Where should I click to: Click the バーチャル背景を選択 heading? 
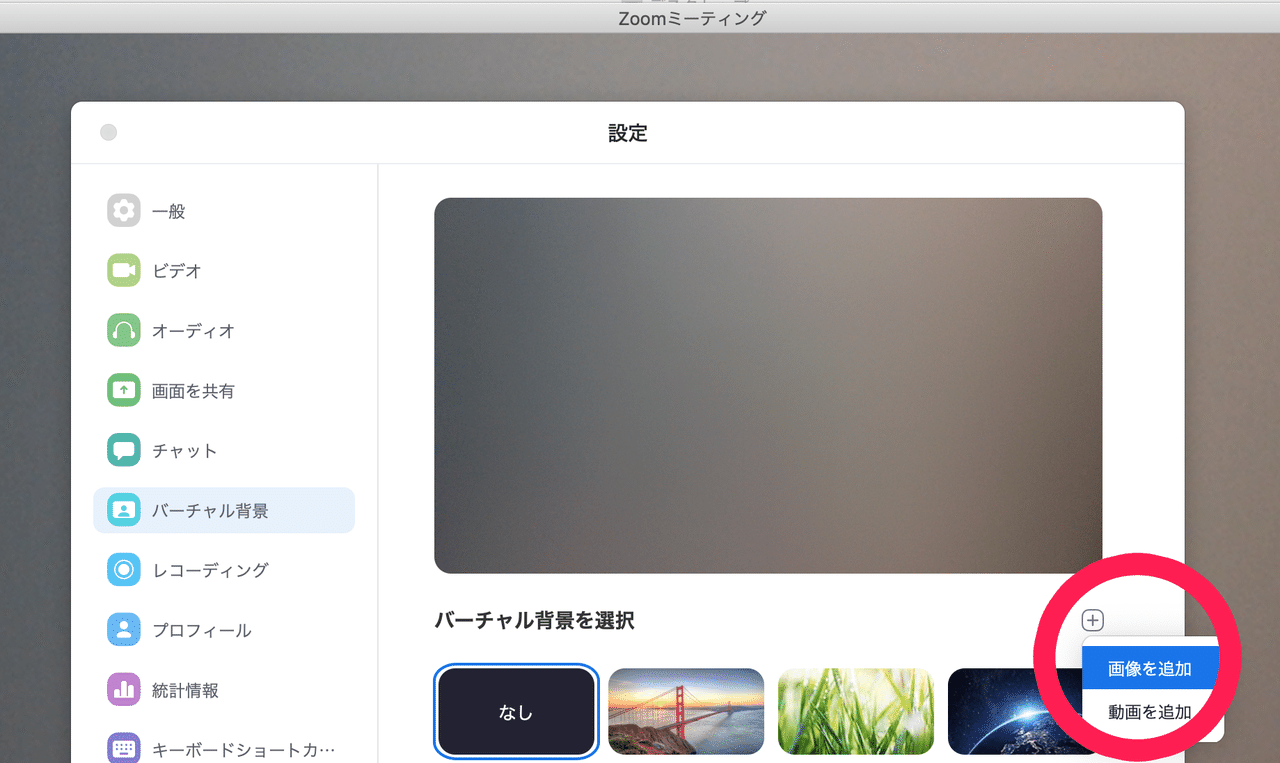[534, 620]
